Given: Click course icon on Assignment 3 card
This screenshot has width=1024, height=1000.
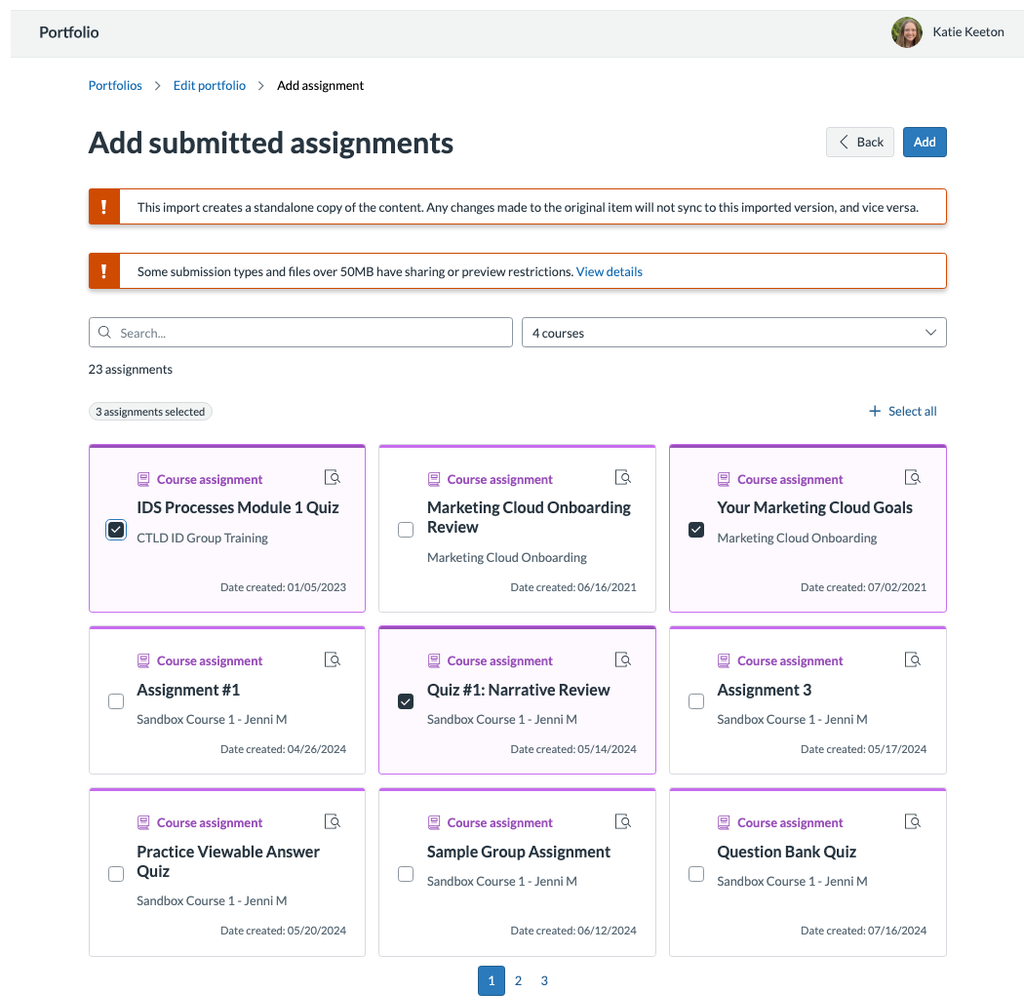Looking at the screenshot, I should coord(724,661).
